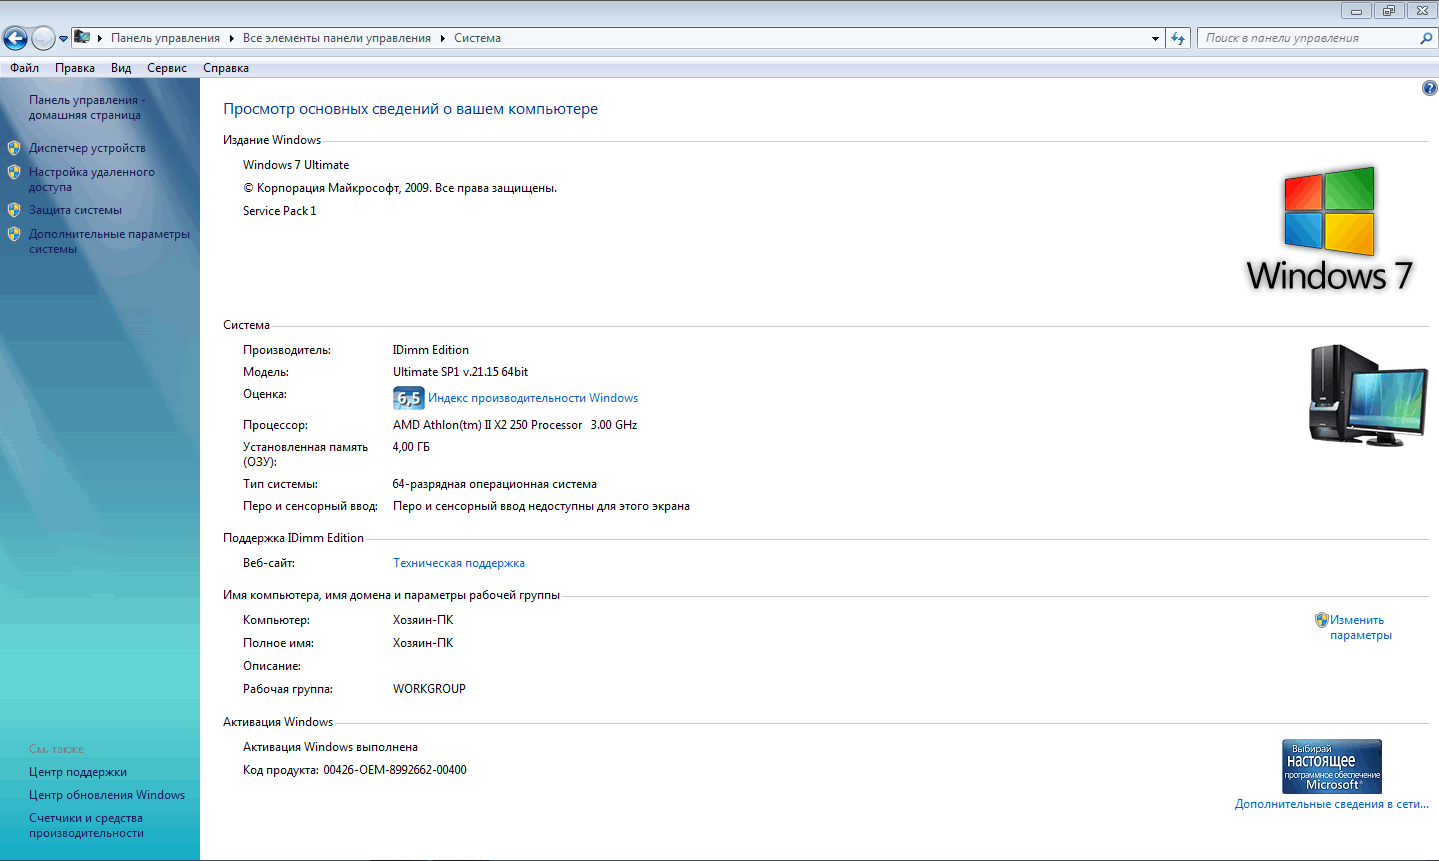Click the Refresh button next to address bar
The image size is (1439, 861).
click(1178, 38)
